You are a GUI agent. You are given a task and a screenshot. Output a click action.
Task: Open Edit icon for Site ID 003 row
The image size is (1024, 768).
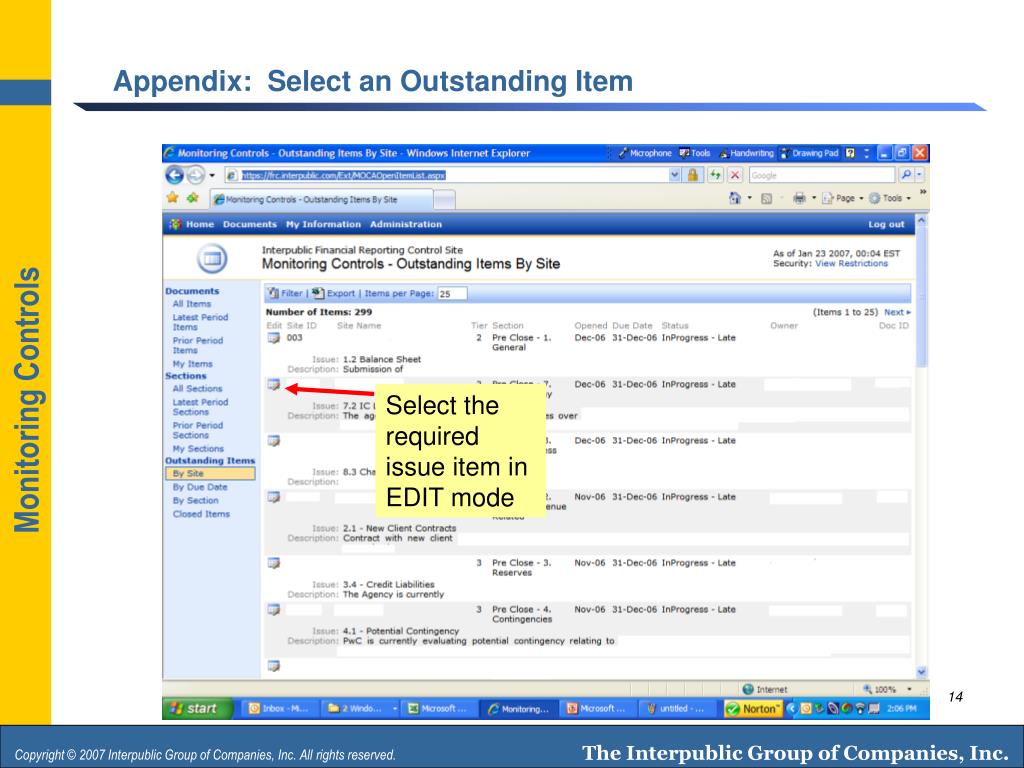[274, 338]
